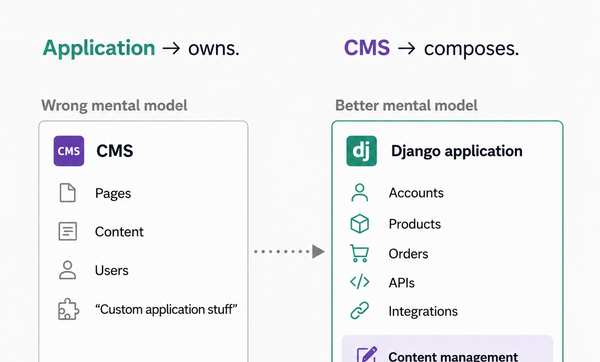Select the Pages document icon

click(x=68, y=192)
